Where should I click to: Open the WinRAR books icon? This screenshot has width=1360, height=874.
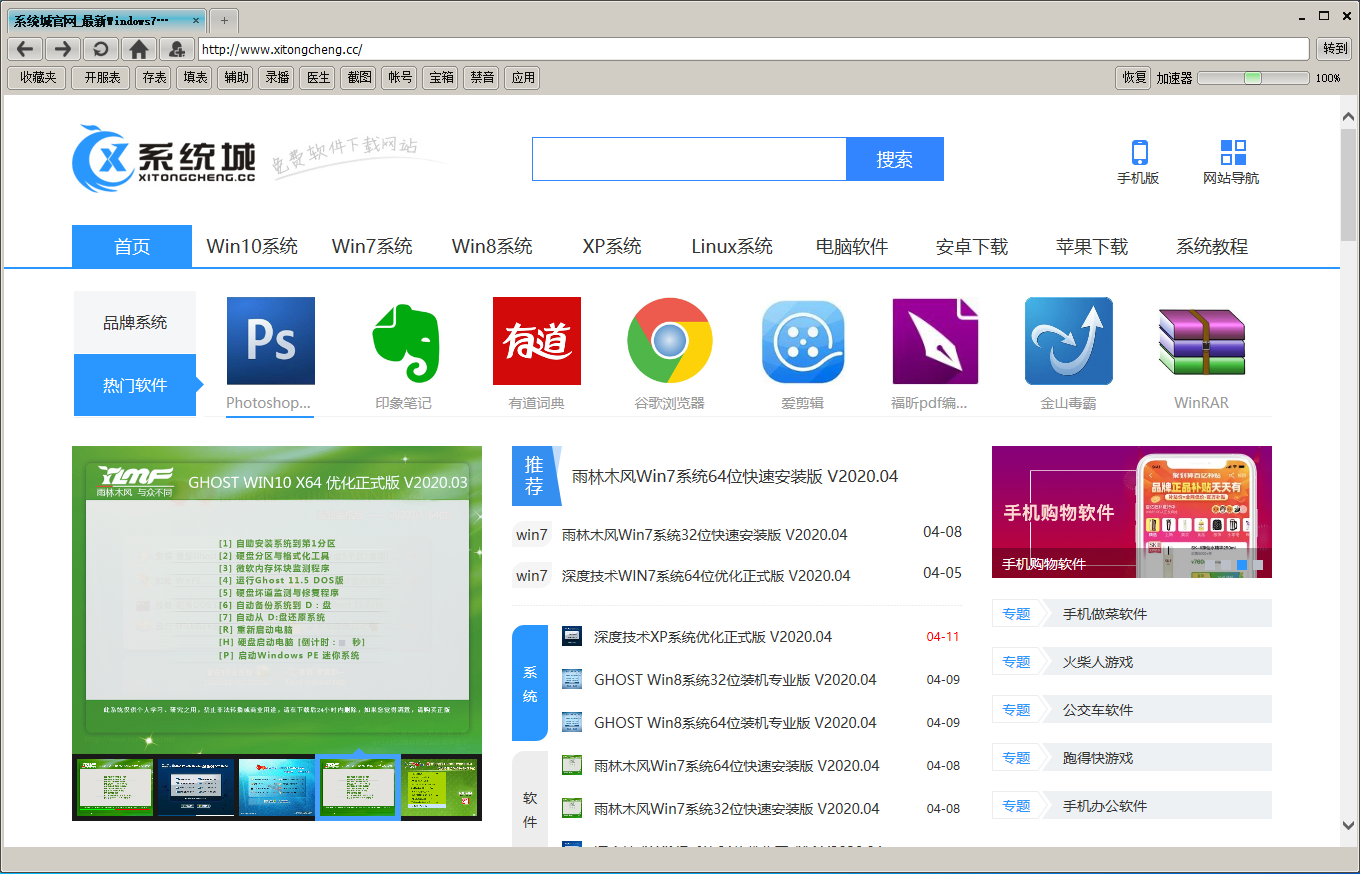tap(1201, 342)
